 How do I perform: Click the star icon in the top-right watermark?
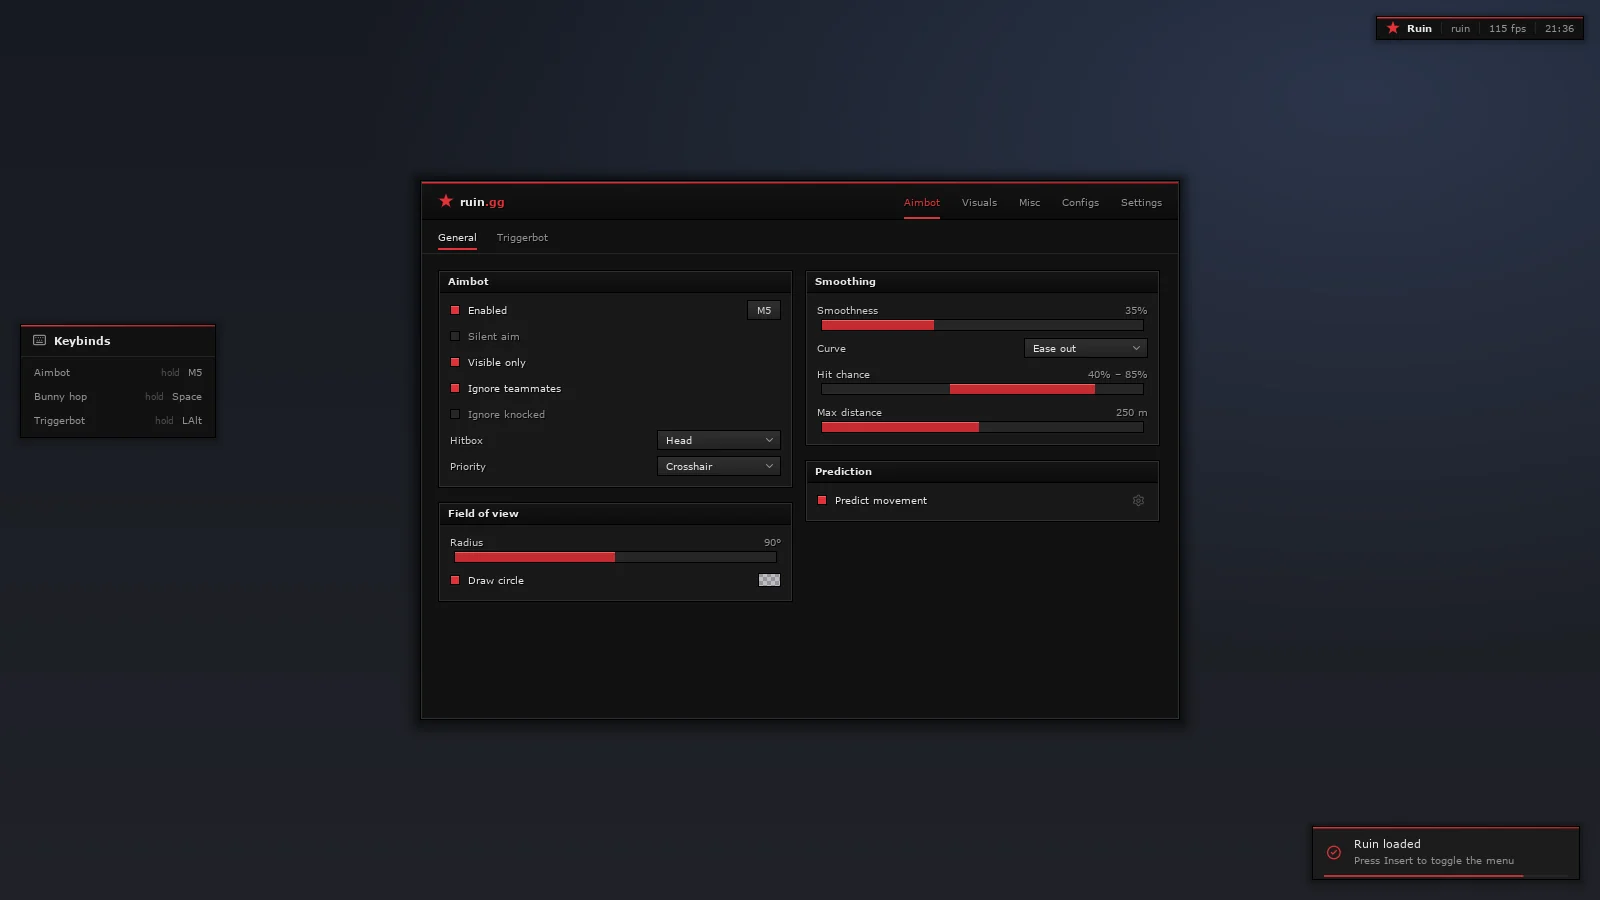1393,28
